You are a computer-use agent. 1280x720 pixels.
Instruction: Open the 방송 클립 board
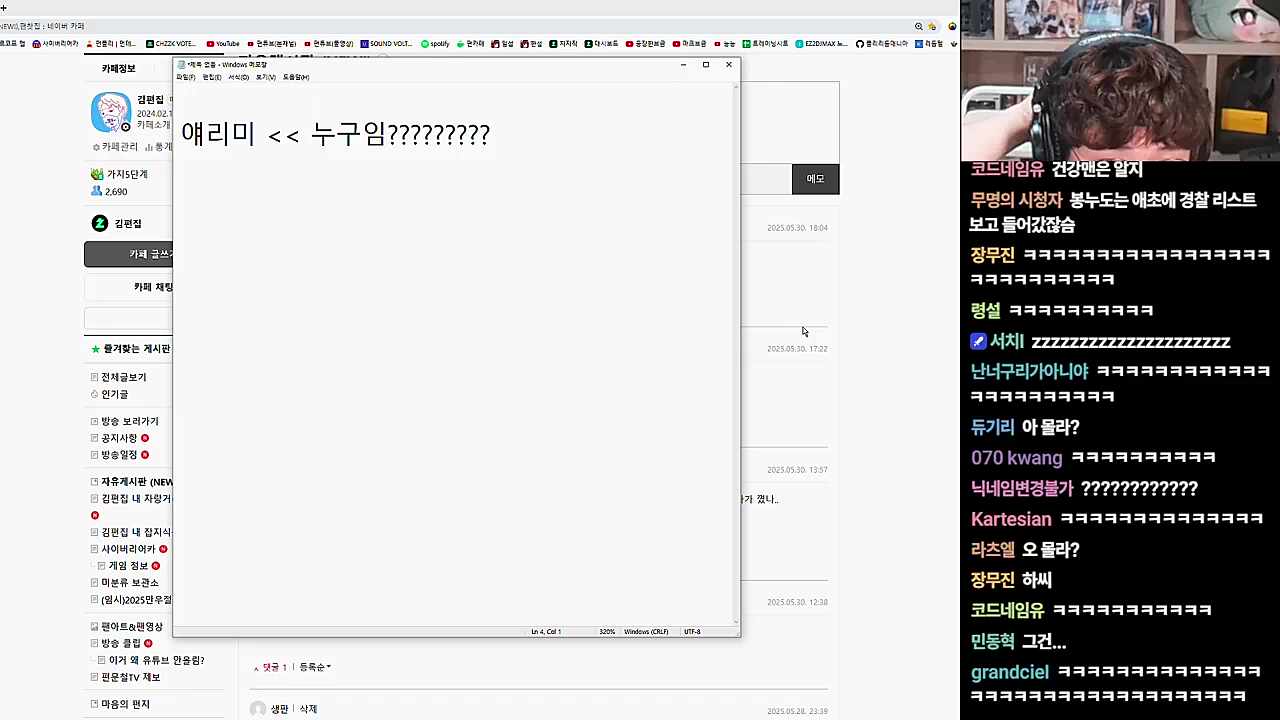121,643
